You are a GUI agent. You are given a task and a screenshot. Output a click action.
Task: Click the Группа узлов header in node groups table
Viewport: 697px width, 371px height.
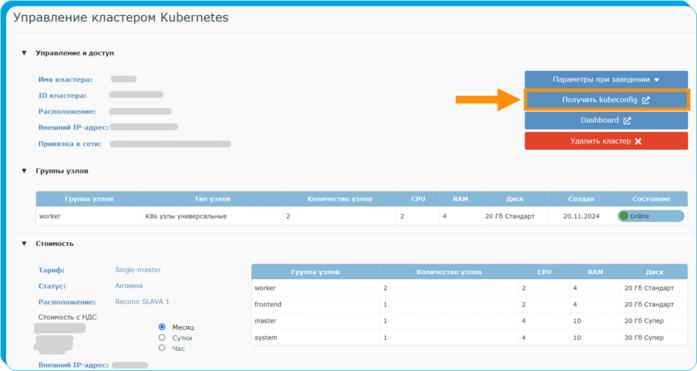pos(89,199)
